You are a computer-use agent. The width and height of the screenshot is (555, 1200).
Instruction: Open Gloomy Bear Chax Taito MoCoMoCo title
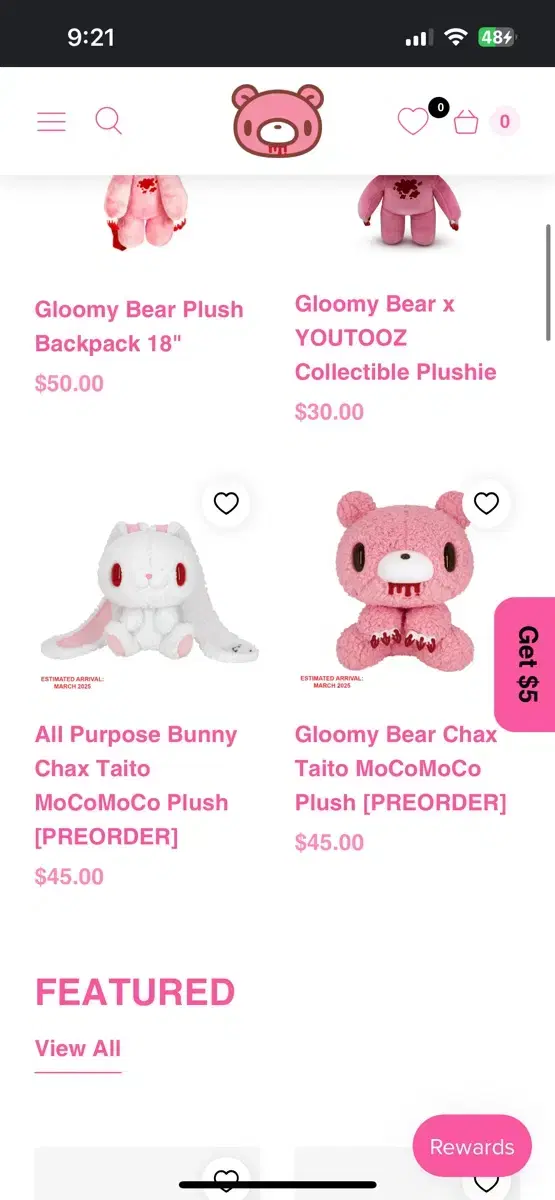point(401,768)
